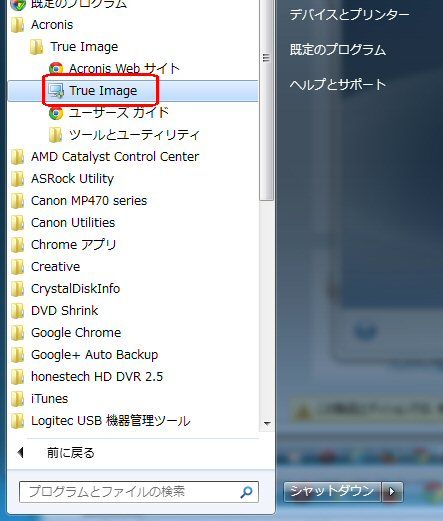Expand Google Chrome folder label
The height and width of the screenshot is (521, 443).
tap(76, 333)
